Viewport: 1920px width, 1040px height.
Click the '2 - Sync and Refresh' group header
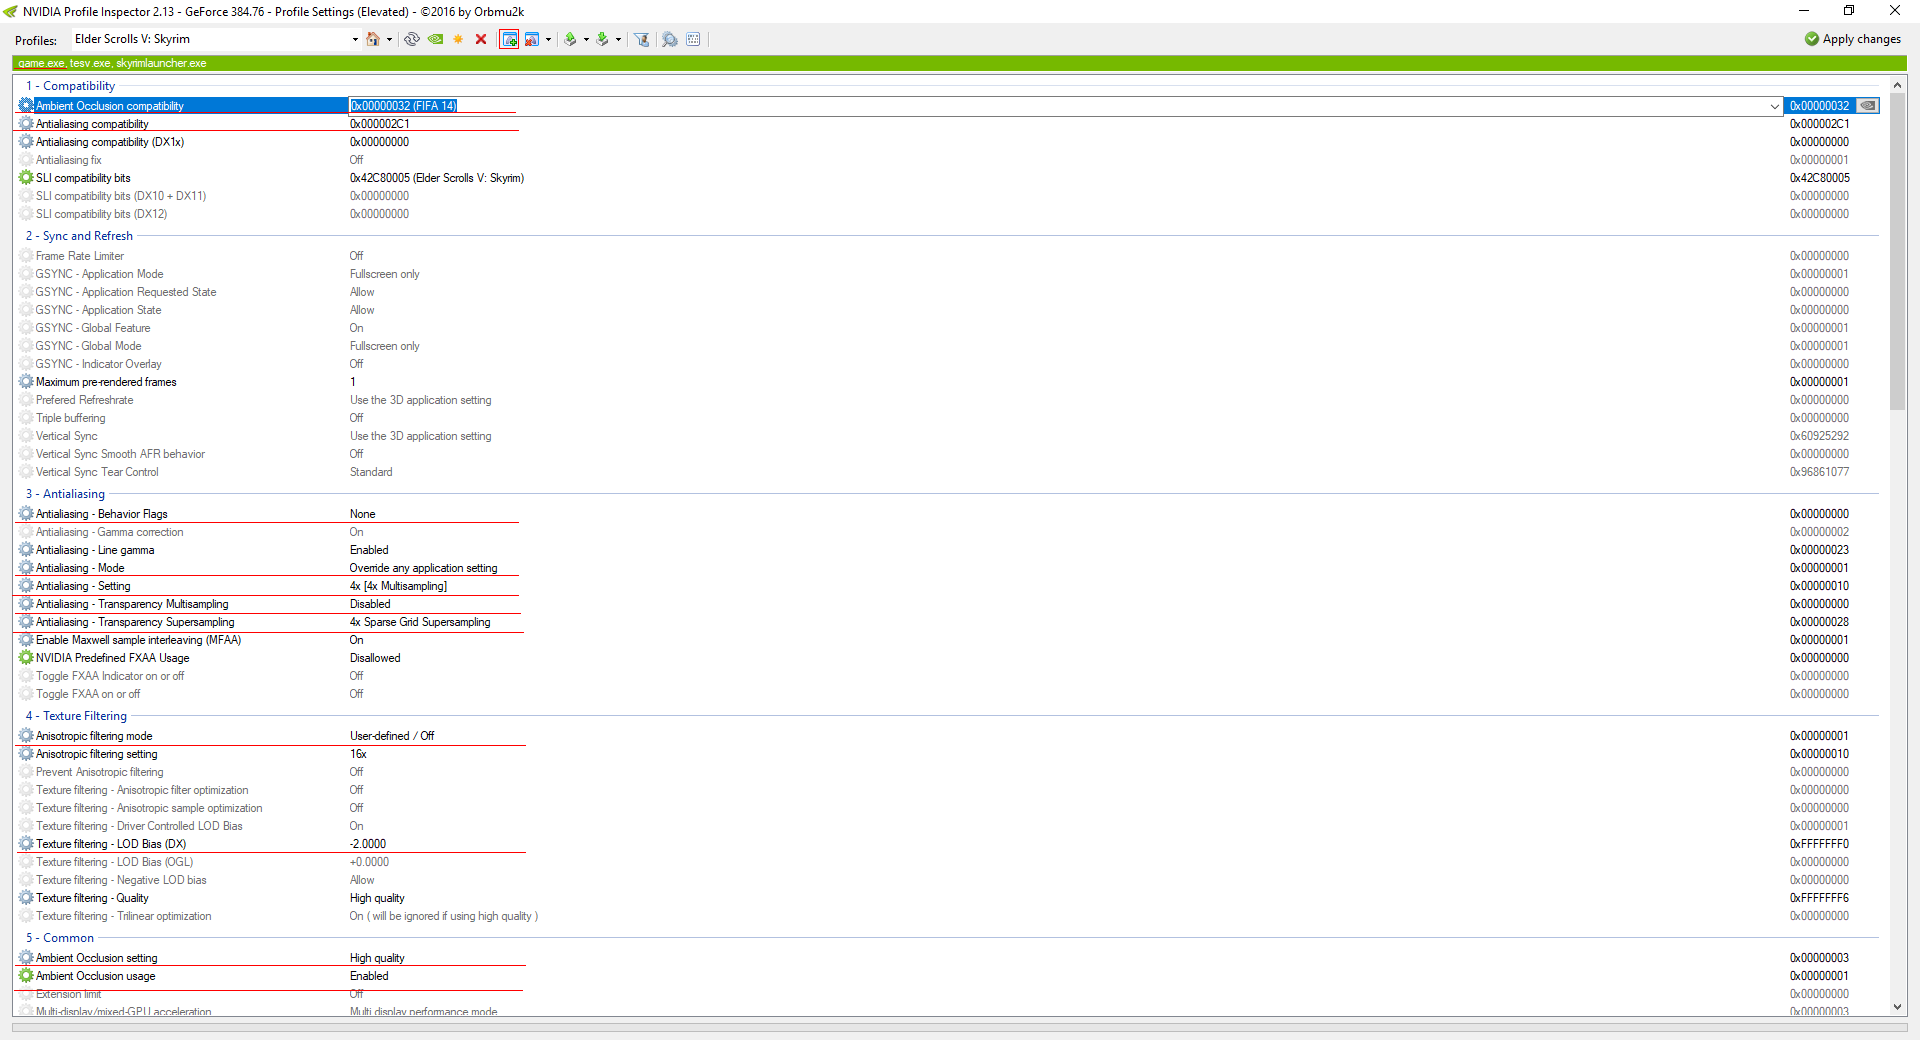click(79, 236)
